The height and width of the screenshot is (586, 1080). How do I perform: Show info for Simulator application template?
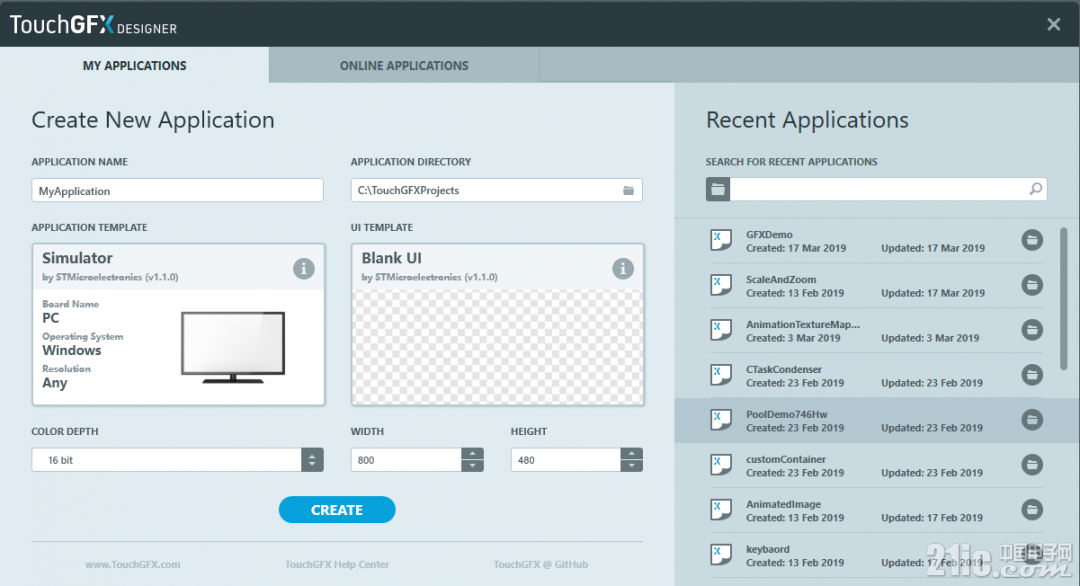point(304,269)
